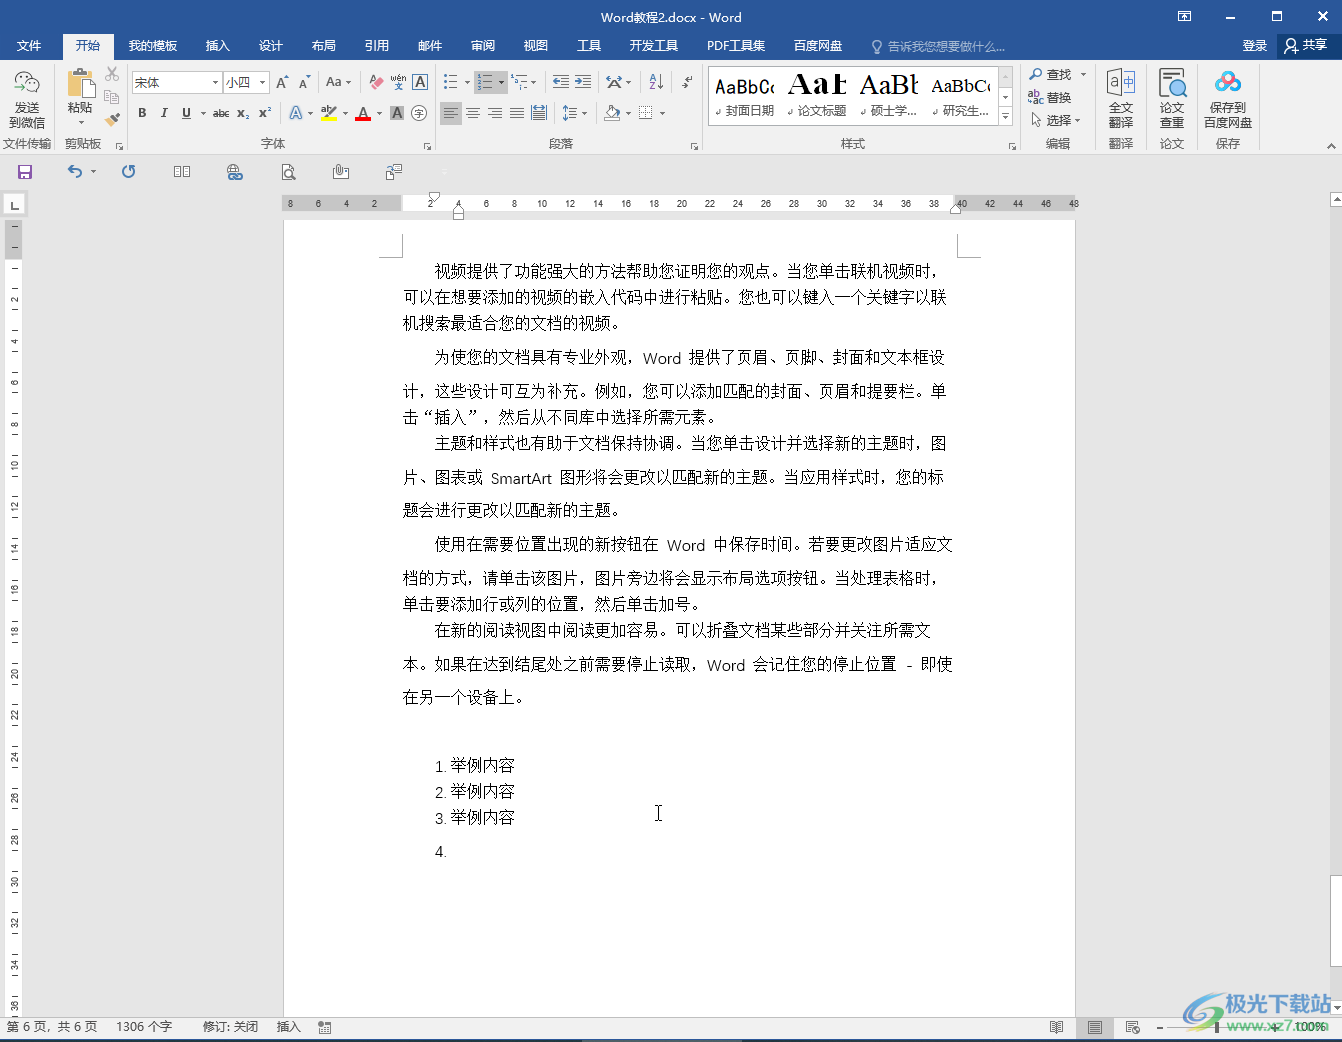1342x1042 pixels.
Task: Increase paragraph indent
Action: 583,82
